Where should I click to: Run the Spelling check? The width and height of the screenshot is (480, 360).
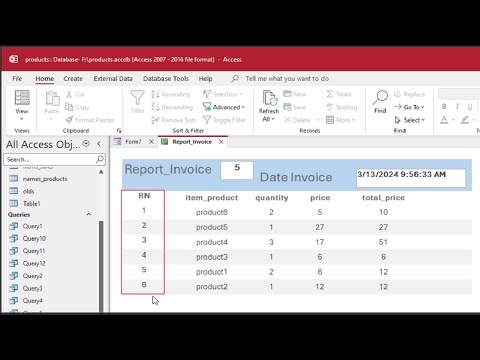coord(342,107)
